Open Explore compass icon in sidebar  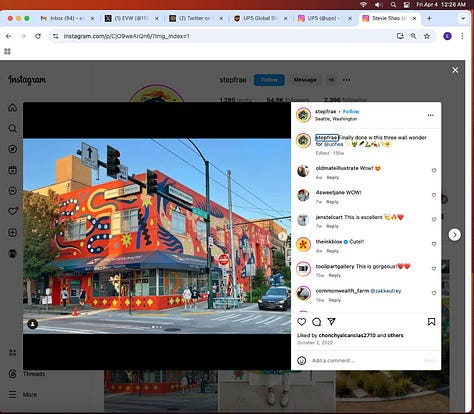pos(13,149)
